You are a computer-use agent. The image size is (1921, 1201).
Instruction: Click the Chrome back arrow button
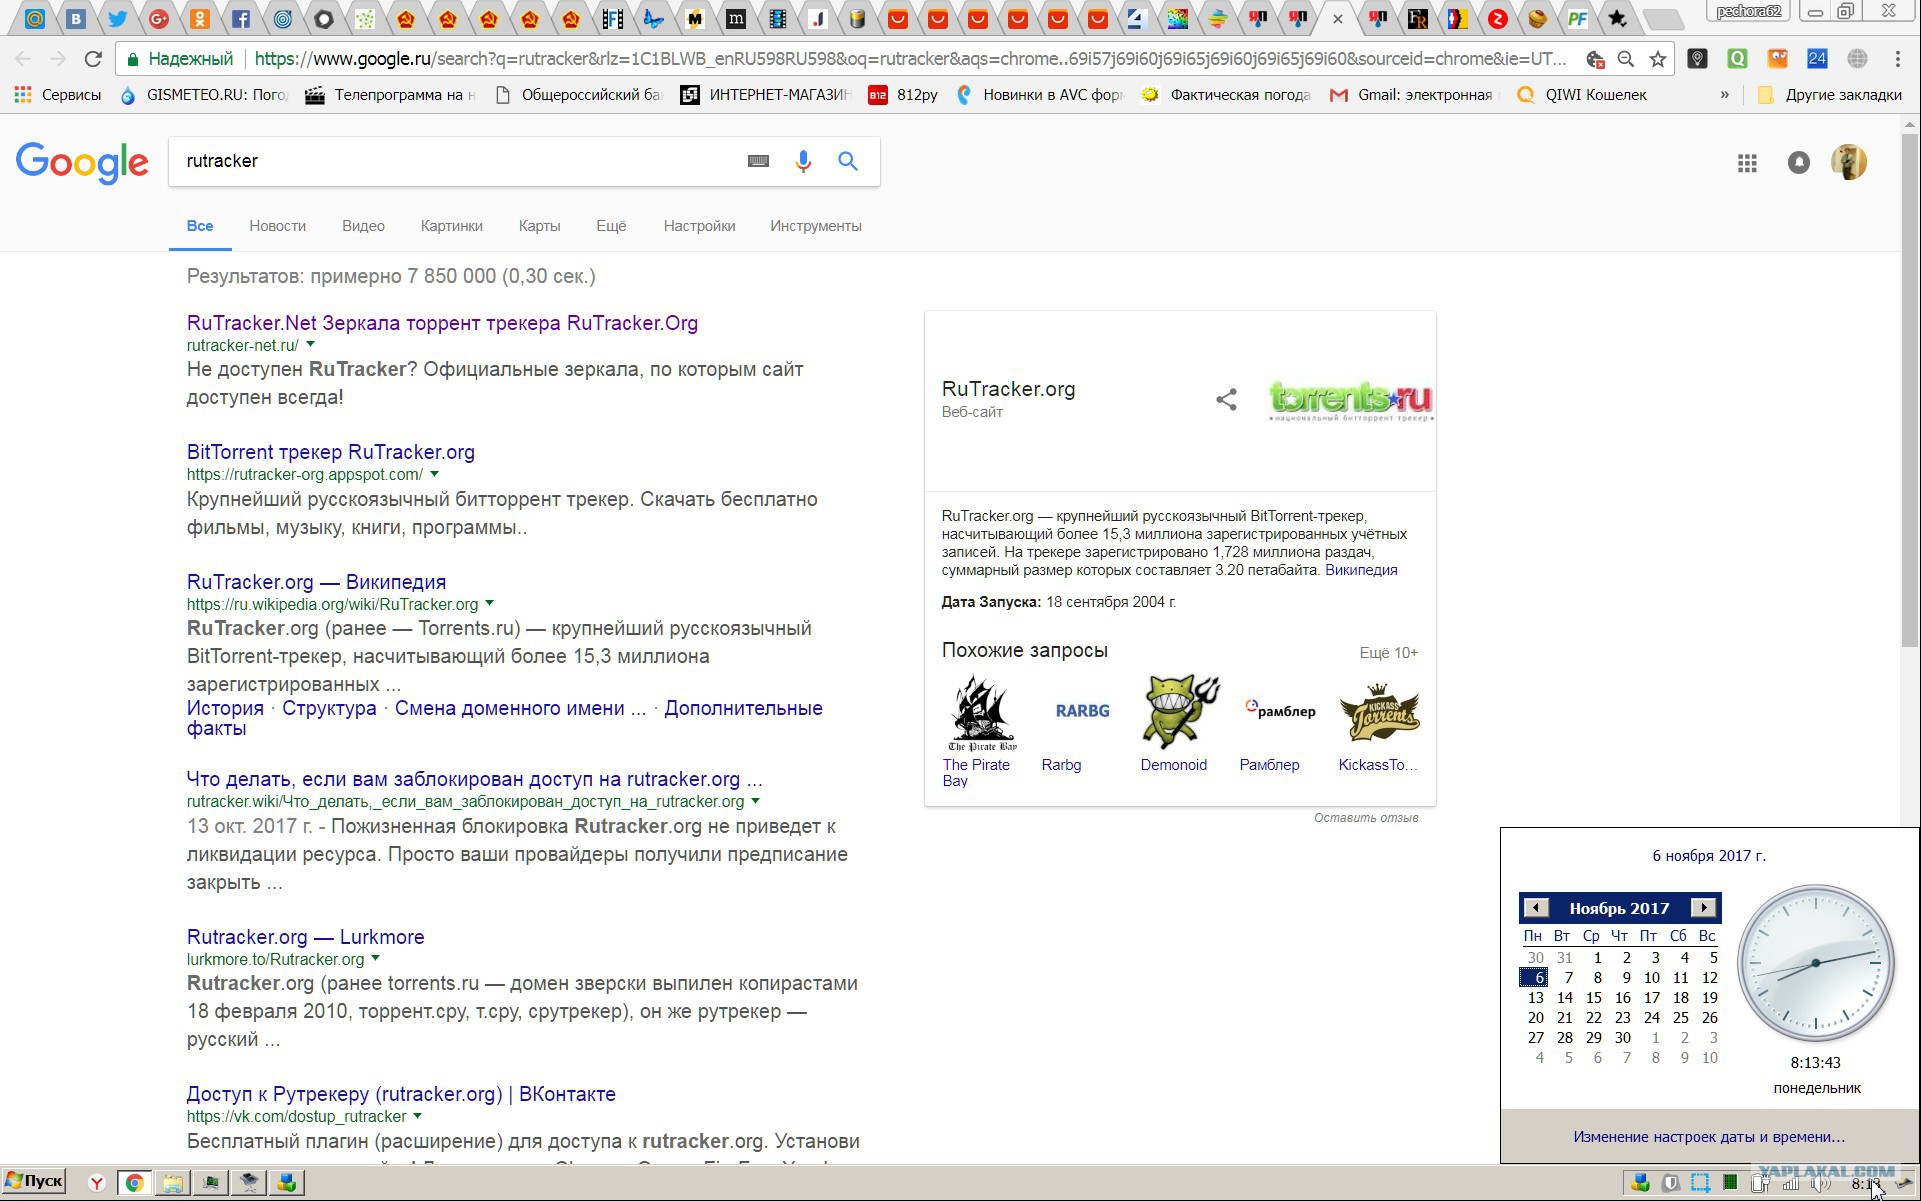tap(23, 59)
